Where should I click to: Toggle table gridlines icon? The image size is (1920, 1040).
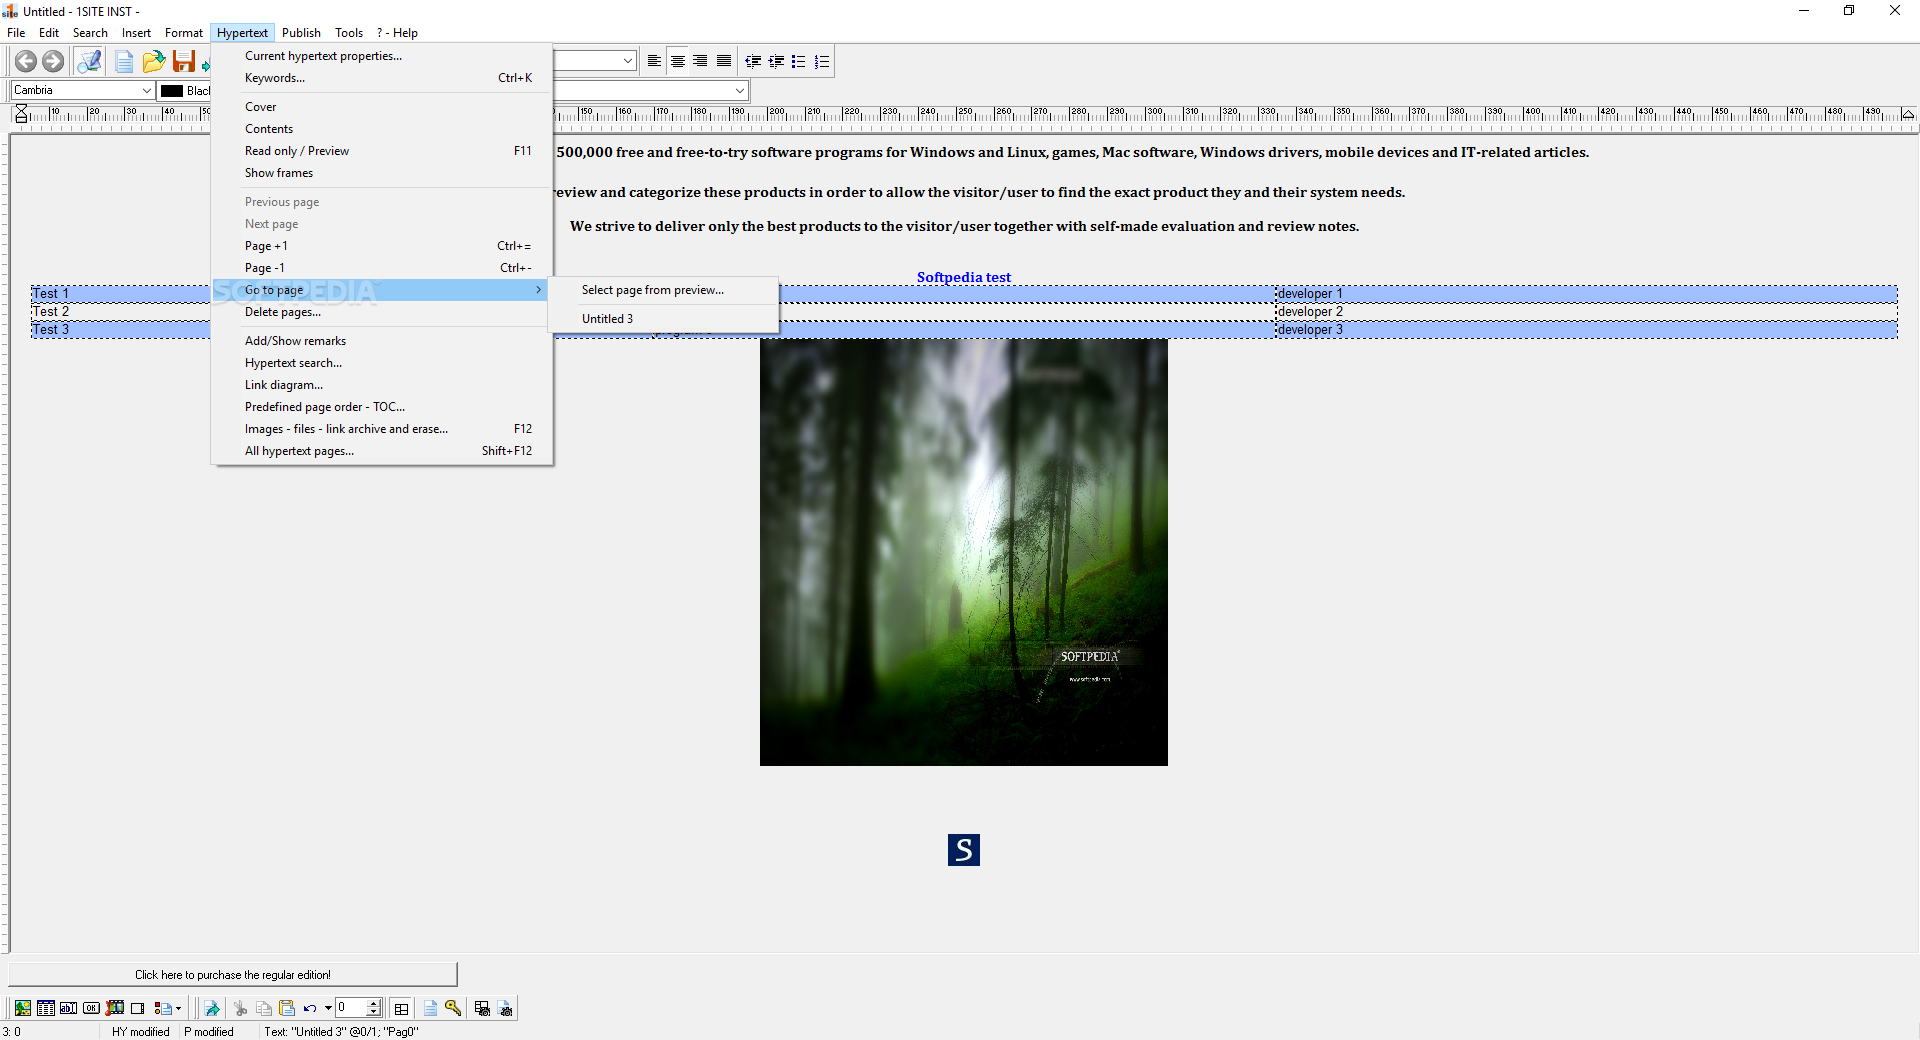pos(401,1008)
